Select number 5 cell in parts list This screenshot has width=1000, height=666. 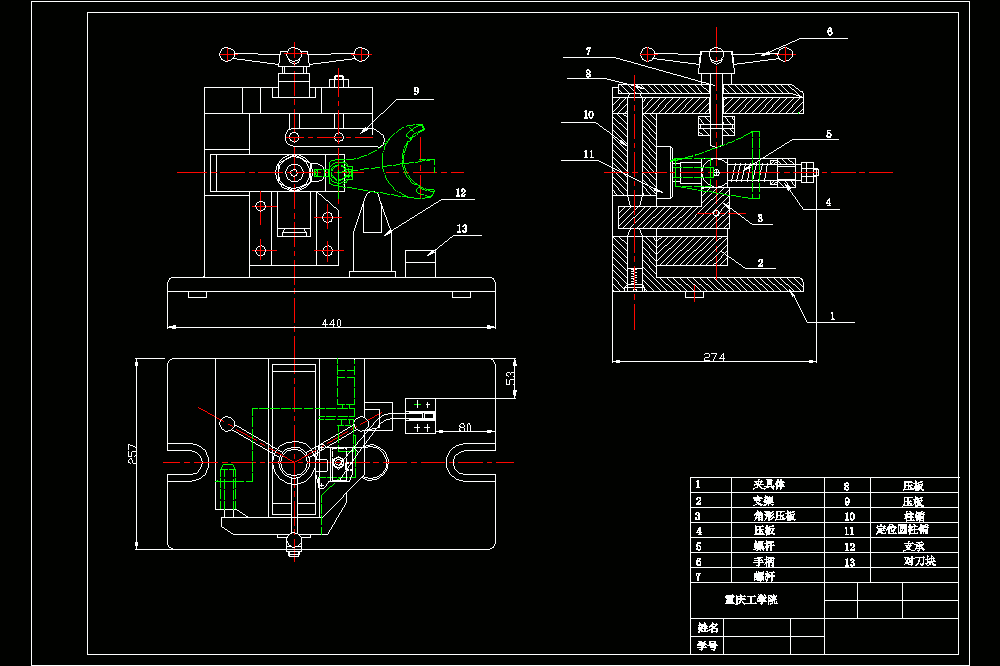710,546
